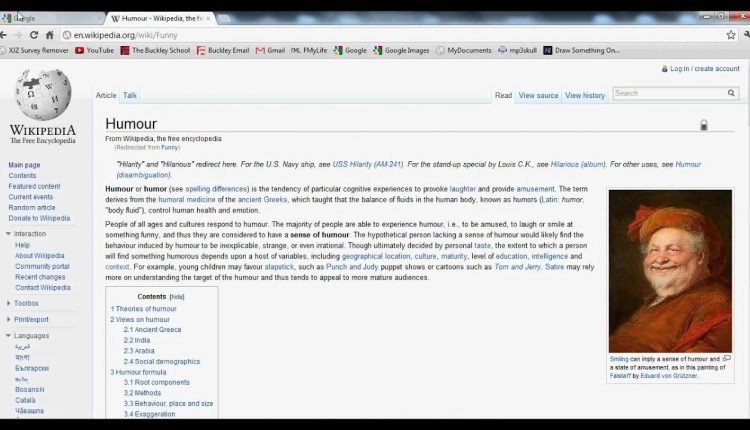
Task: Open the Chrome wrench settings icon
Action: pos(747,35)
